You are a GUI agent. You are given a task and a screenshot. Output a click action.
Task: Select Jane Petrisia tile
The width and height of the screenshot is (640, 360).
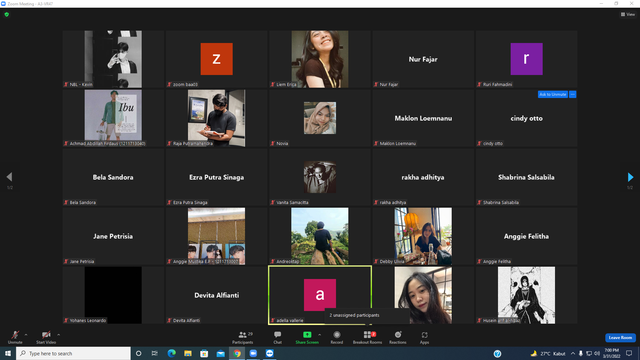click(113, 236)
